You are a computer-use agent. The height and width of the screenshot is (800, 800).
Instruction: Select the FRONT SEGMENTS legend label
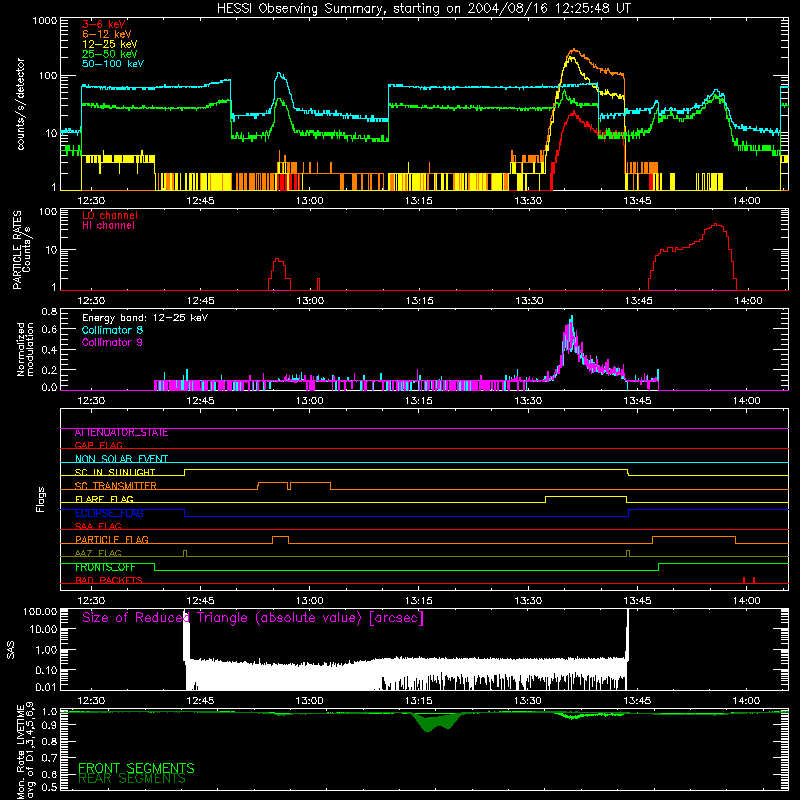(136, 768)
